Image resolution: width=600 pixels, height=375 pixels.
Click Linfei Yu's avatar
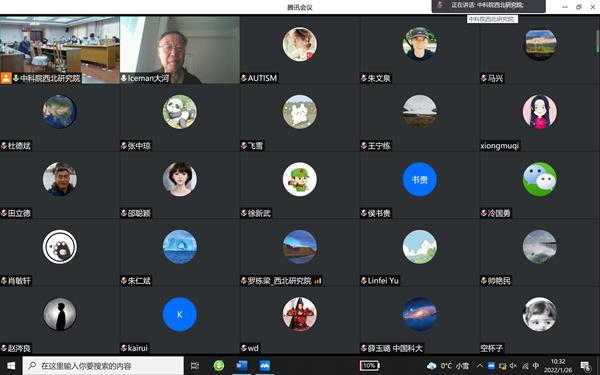419,247
